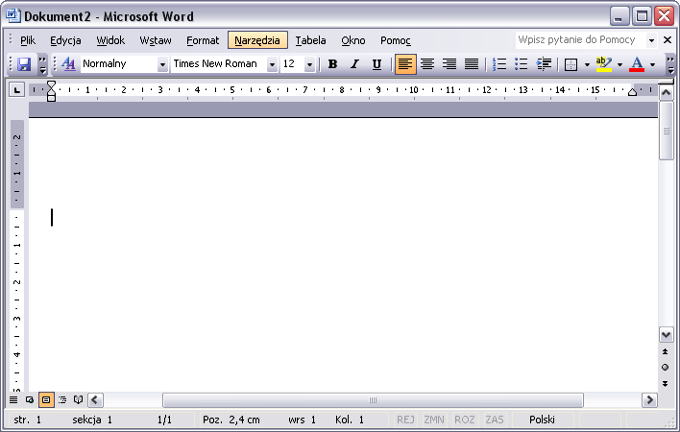Go to previous page double-arrow button

[665, 352]
